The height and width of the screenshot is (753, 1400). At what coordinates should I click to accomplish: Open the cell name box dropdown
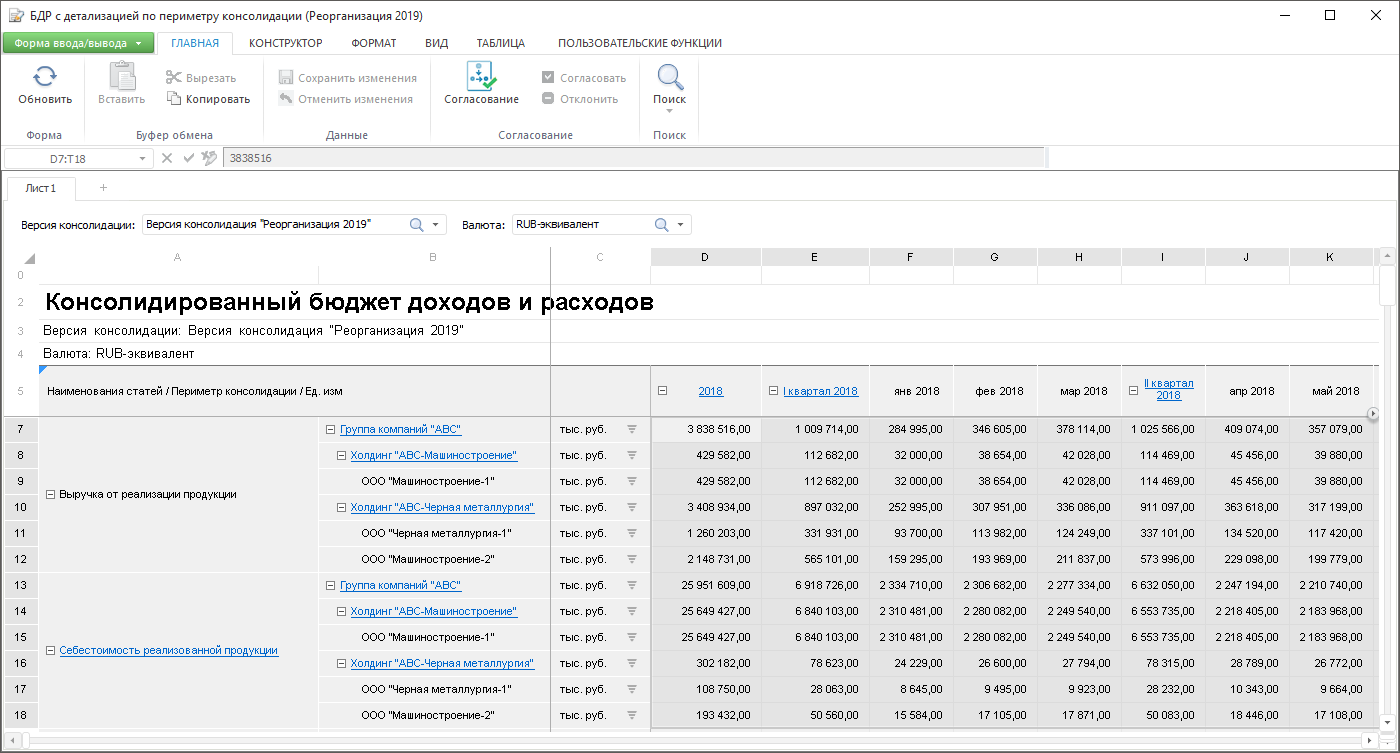pos(142,158)
